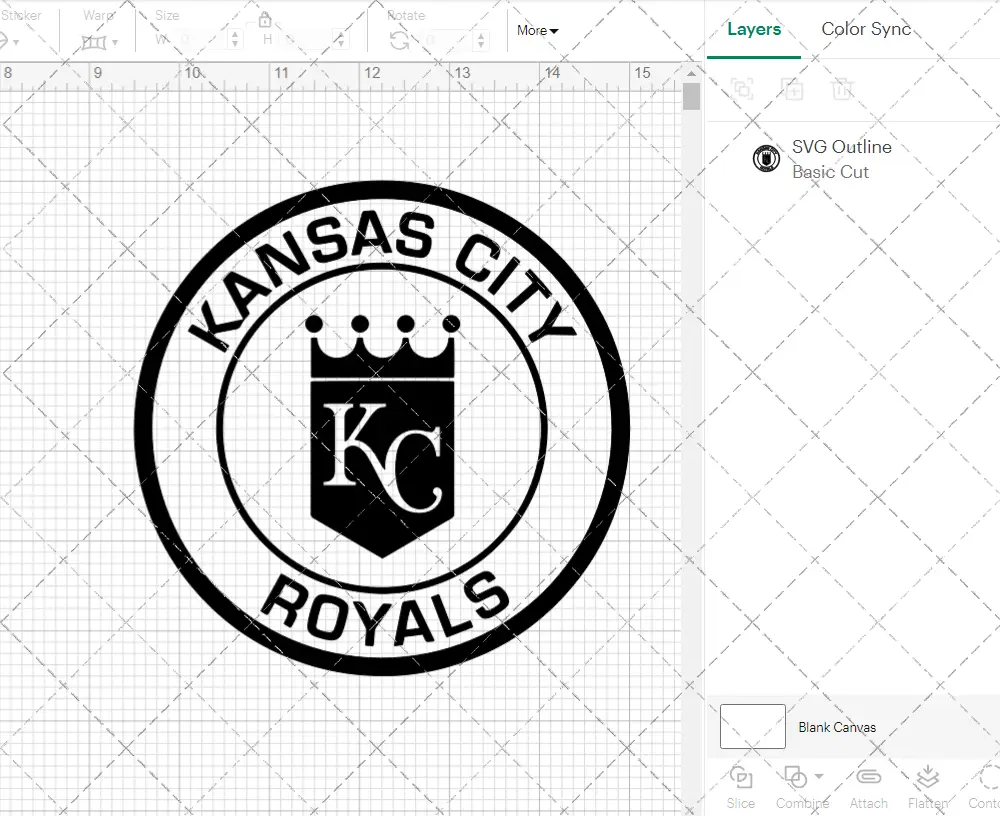The width and height of the screenshot is (1000, 816).
Task: Open the More dropdown menu
Action: click(537, 31)
